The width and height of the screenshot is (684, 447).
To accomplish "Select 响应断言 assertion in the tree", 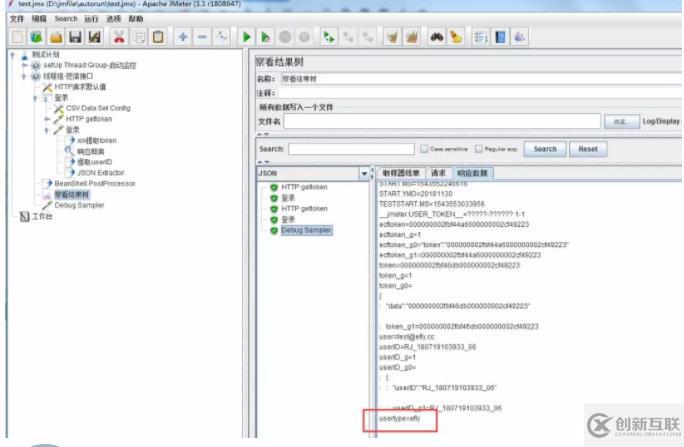I will tap(91, 151).
